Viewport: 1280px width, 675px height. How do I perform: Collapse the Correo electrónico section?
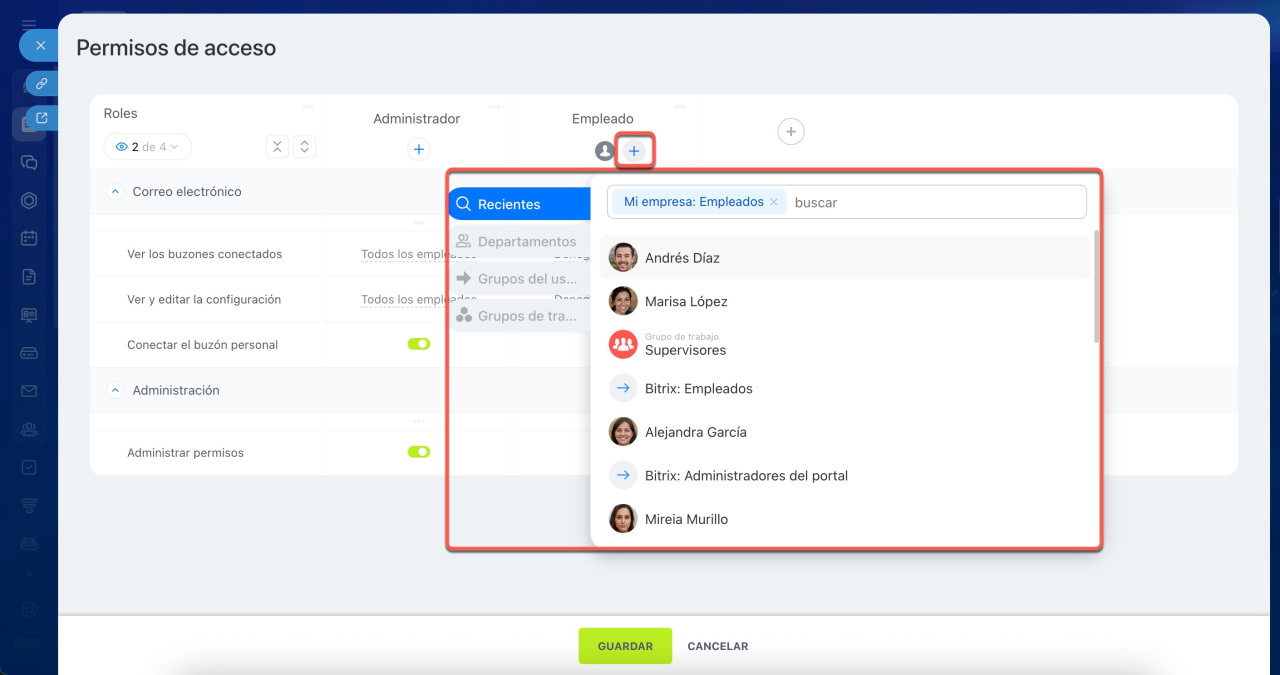(x=115, y=192)
